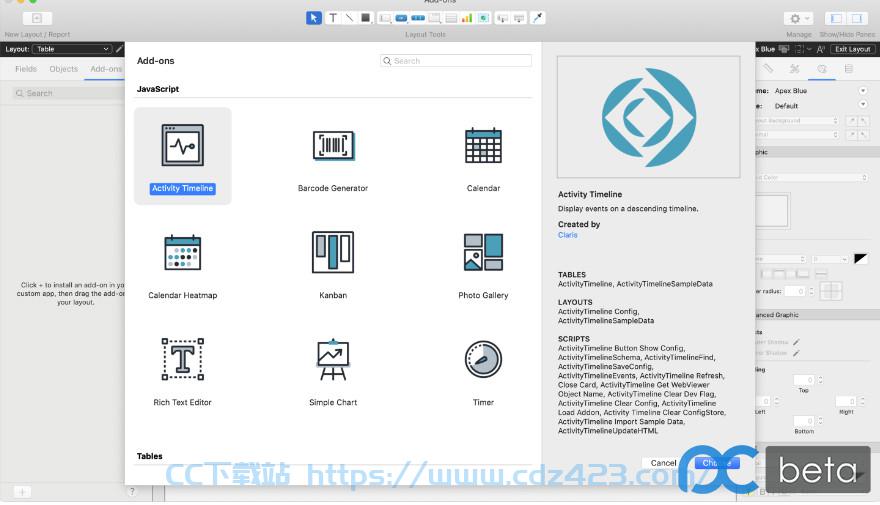This screenshot has width=880, height=505.
Task: Select the Text tool in toolbar
Action: [333, 18]
